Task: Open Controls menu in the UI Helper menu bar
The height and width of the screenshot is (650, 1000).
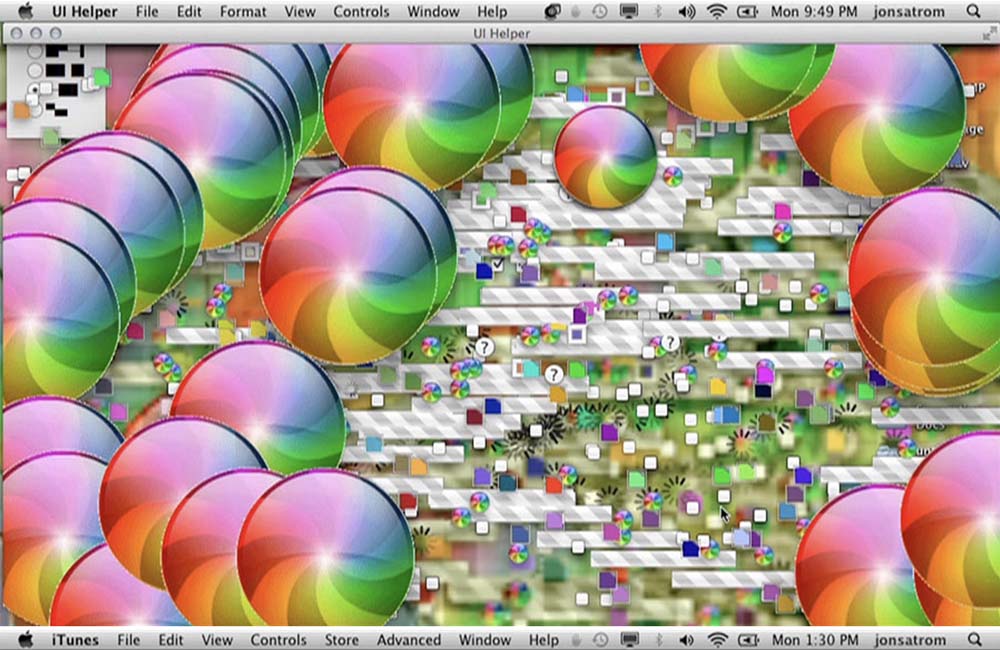Action: pyautogui.click(x=361, y=11)
